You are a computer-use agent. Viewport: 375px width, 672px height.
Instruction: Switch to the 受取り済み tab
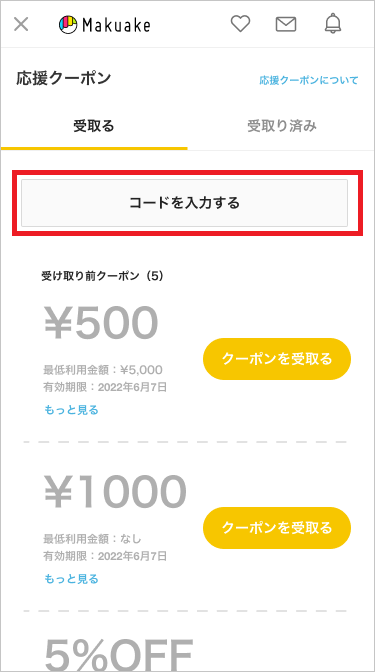(x=282, y=126)
